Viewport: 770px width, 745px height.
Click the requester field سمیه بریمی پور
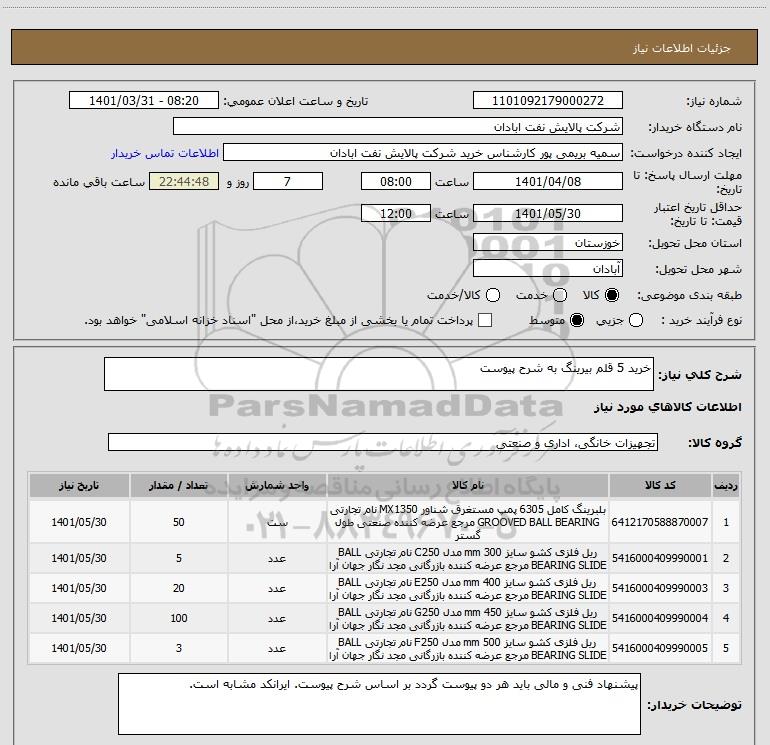coord(423,153)
